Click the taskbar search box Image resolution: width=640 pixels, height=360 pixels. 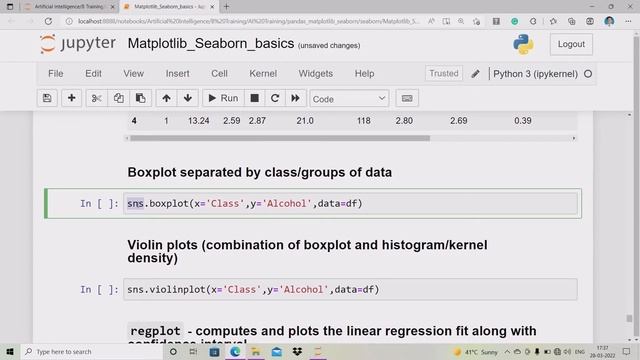91,351
